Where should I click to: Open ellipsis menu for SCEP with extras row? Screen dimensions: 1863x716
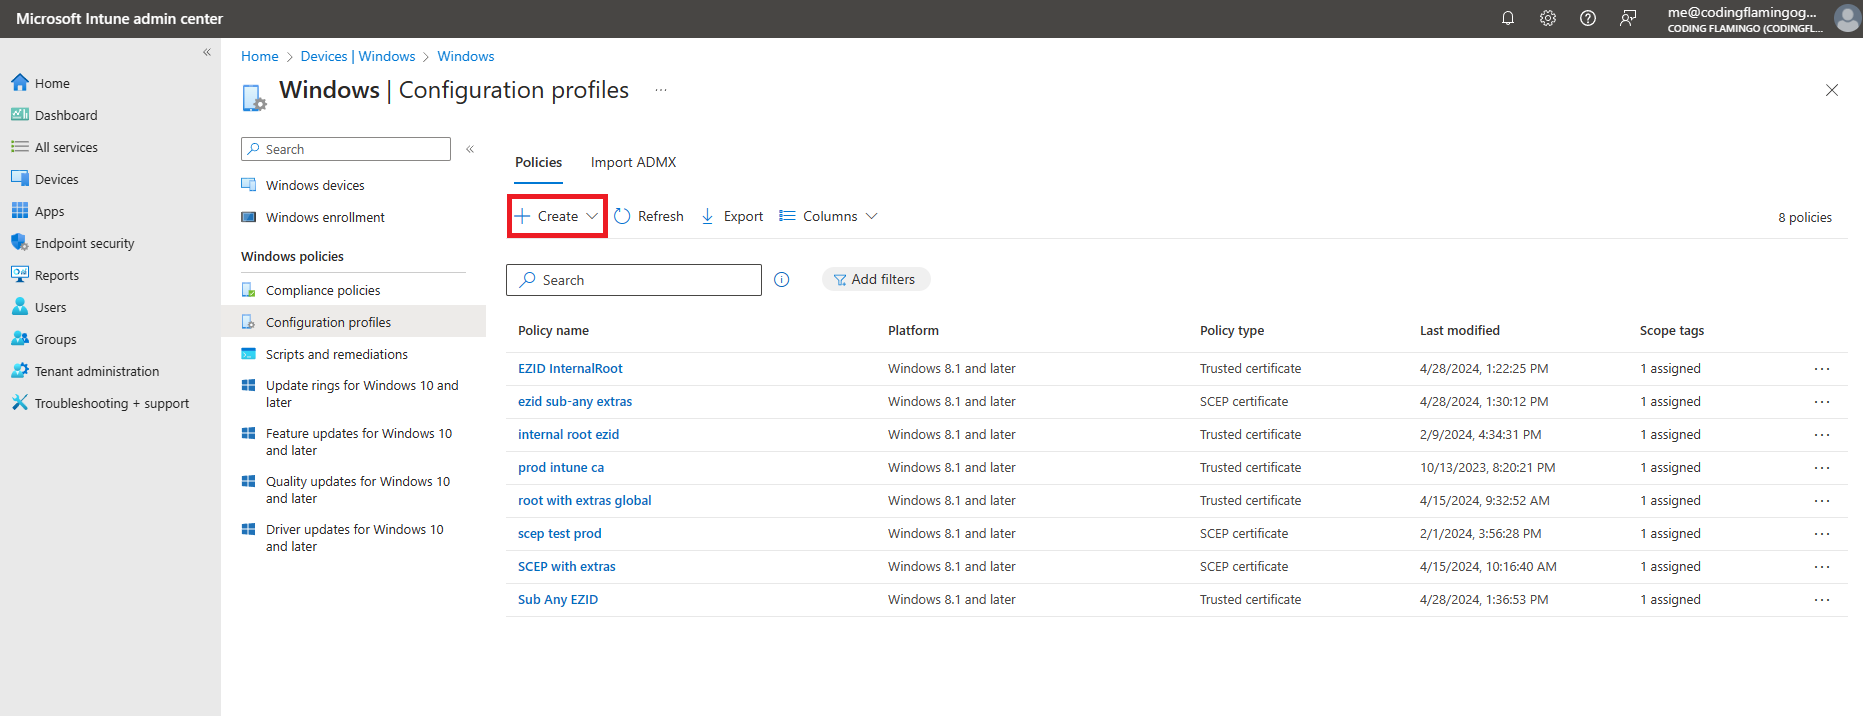pos(1822,567)
